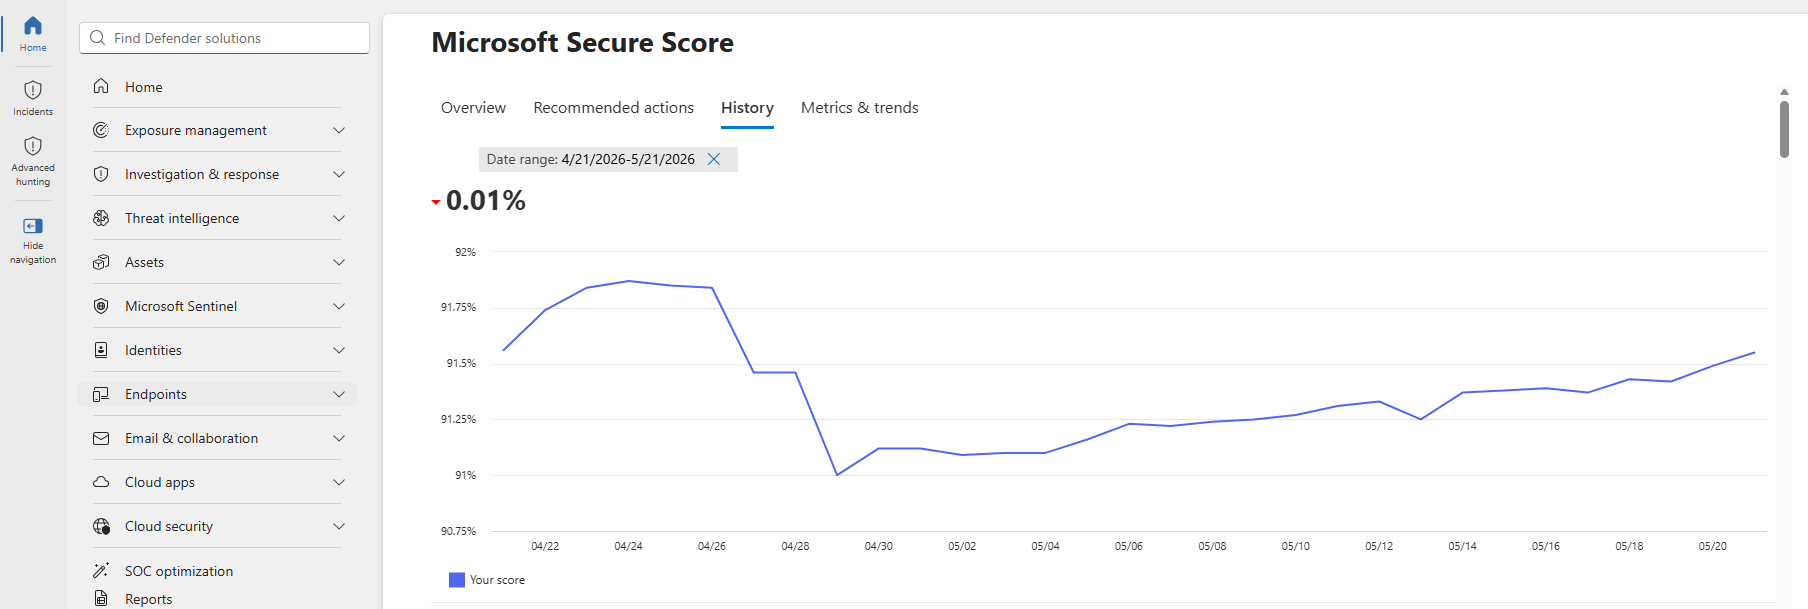Click the Home icon in left rail
This screenshot has width=1808, height=609.
pos(33,26)
